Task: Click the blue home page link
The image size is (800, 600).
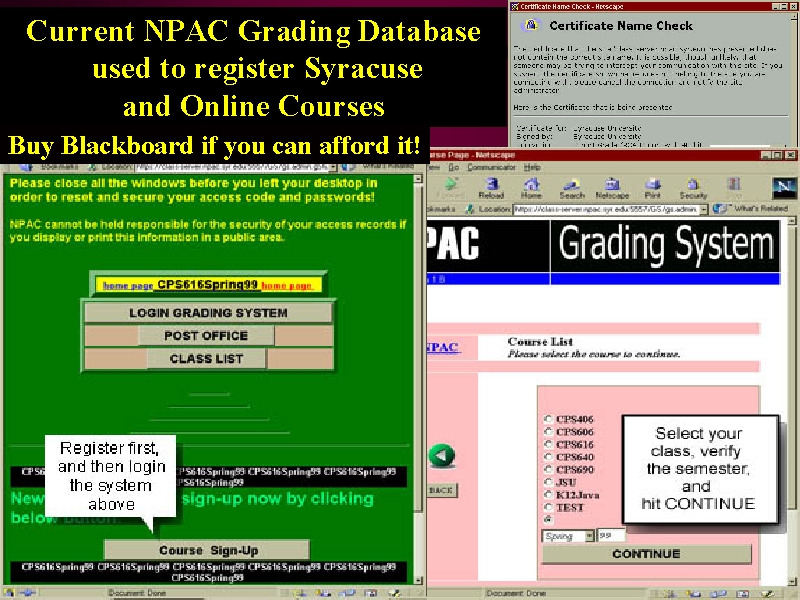Action: [x=128, y=286]
